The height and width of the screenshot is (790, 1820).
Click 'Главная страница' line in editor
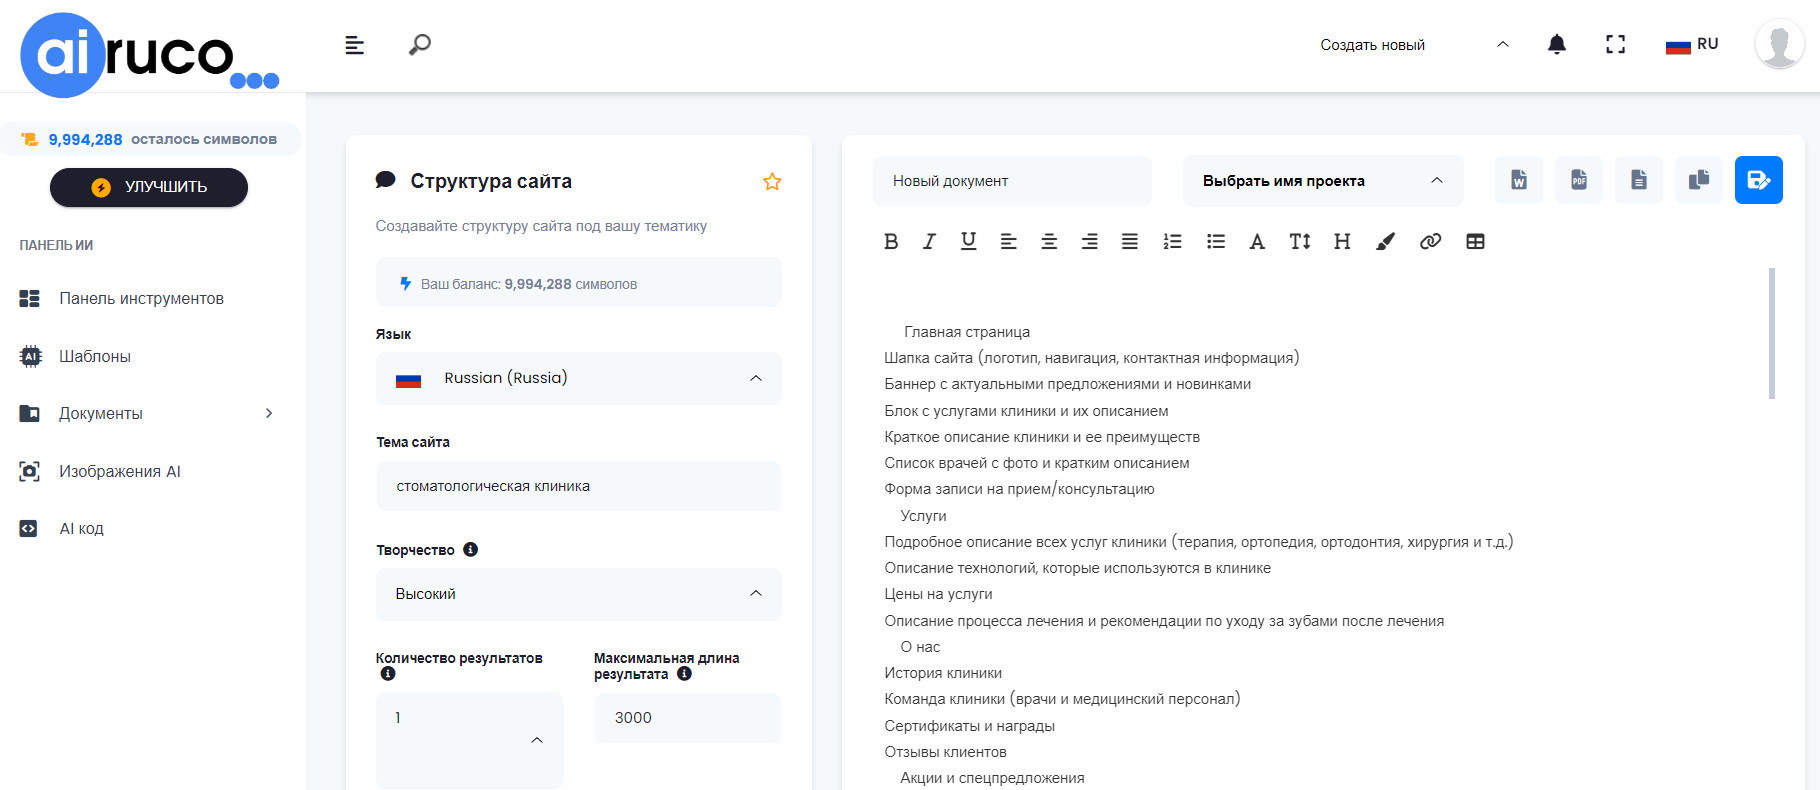[967, 332]
